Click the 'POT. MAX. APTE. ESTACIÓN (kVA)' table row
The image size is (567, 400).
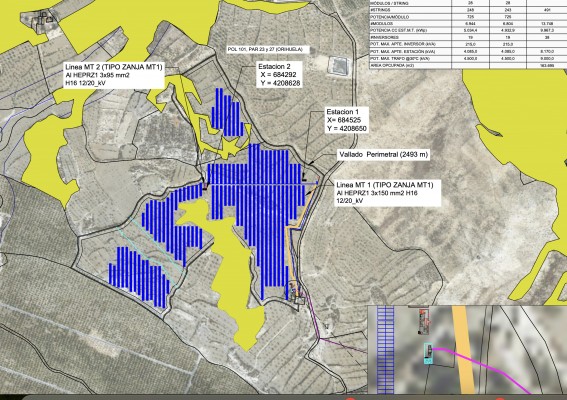pyautogui.click(x=468, y=51)
